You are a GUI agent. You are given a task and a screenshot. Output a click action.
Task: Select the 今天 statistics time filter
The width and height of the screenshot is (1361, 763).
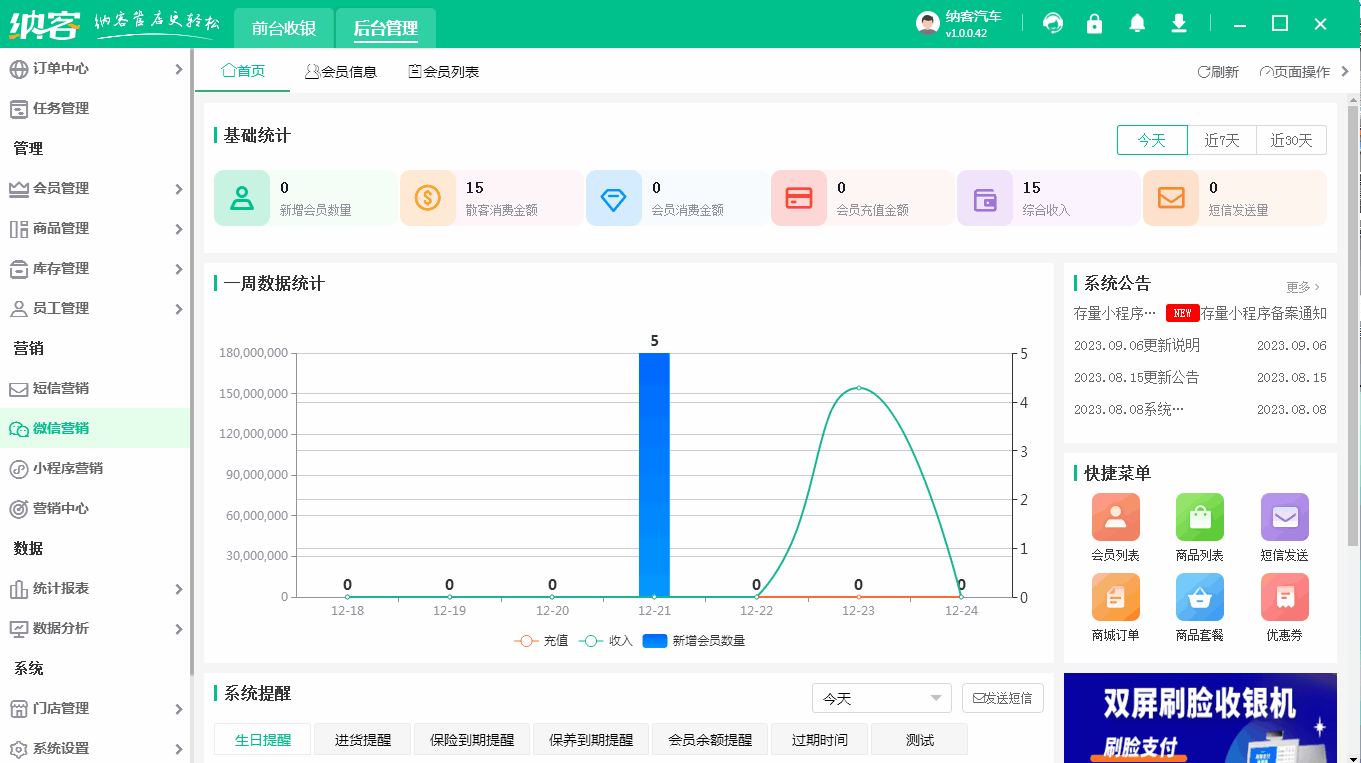(1151, 140)
